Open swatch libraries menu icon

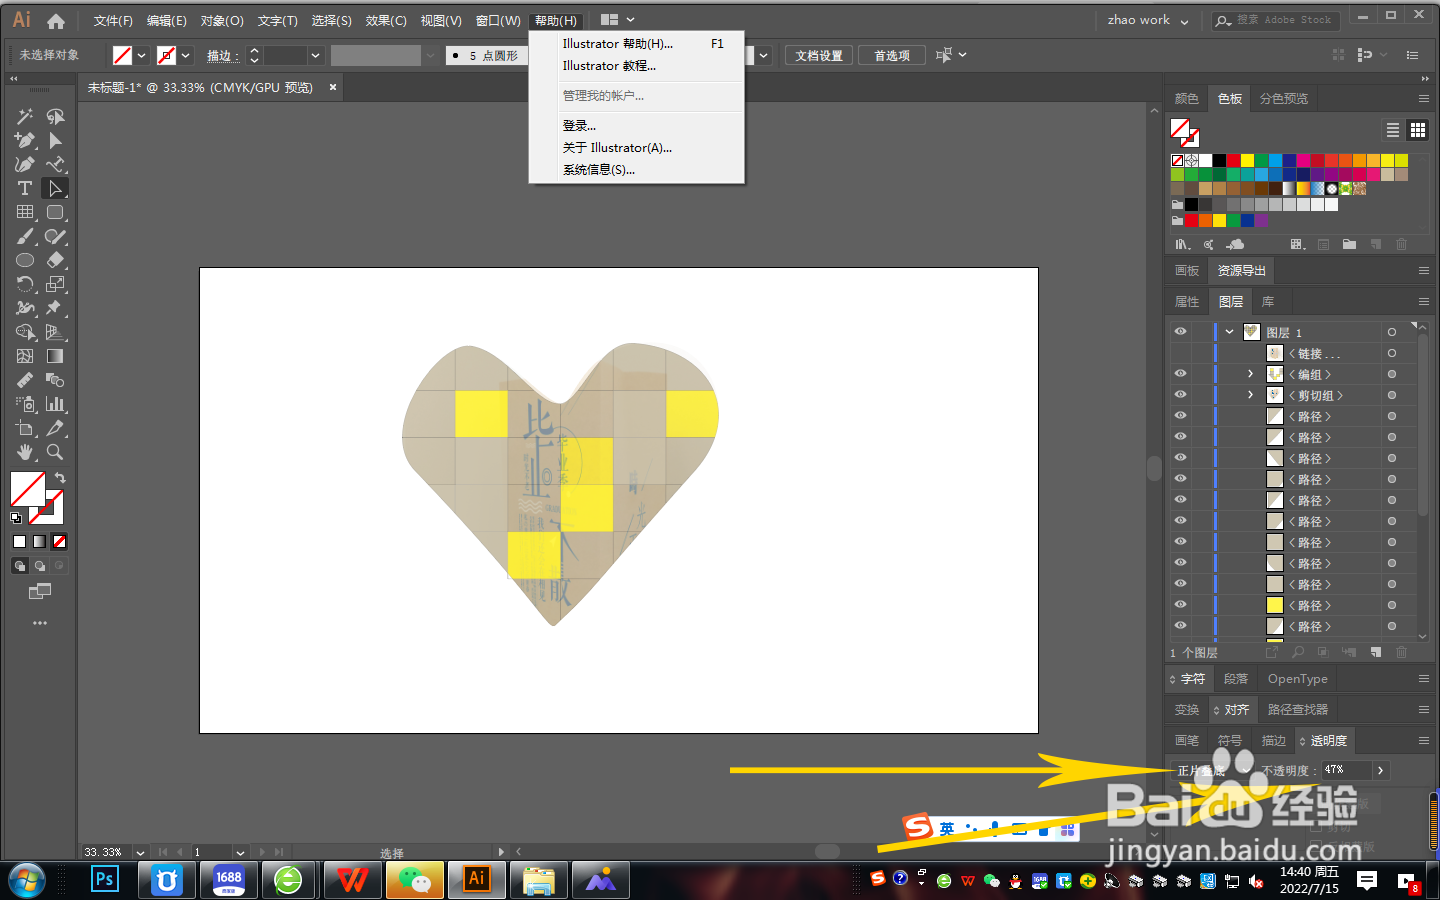click(x=1183, y=244)
